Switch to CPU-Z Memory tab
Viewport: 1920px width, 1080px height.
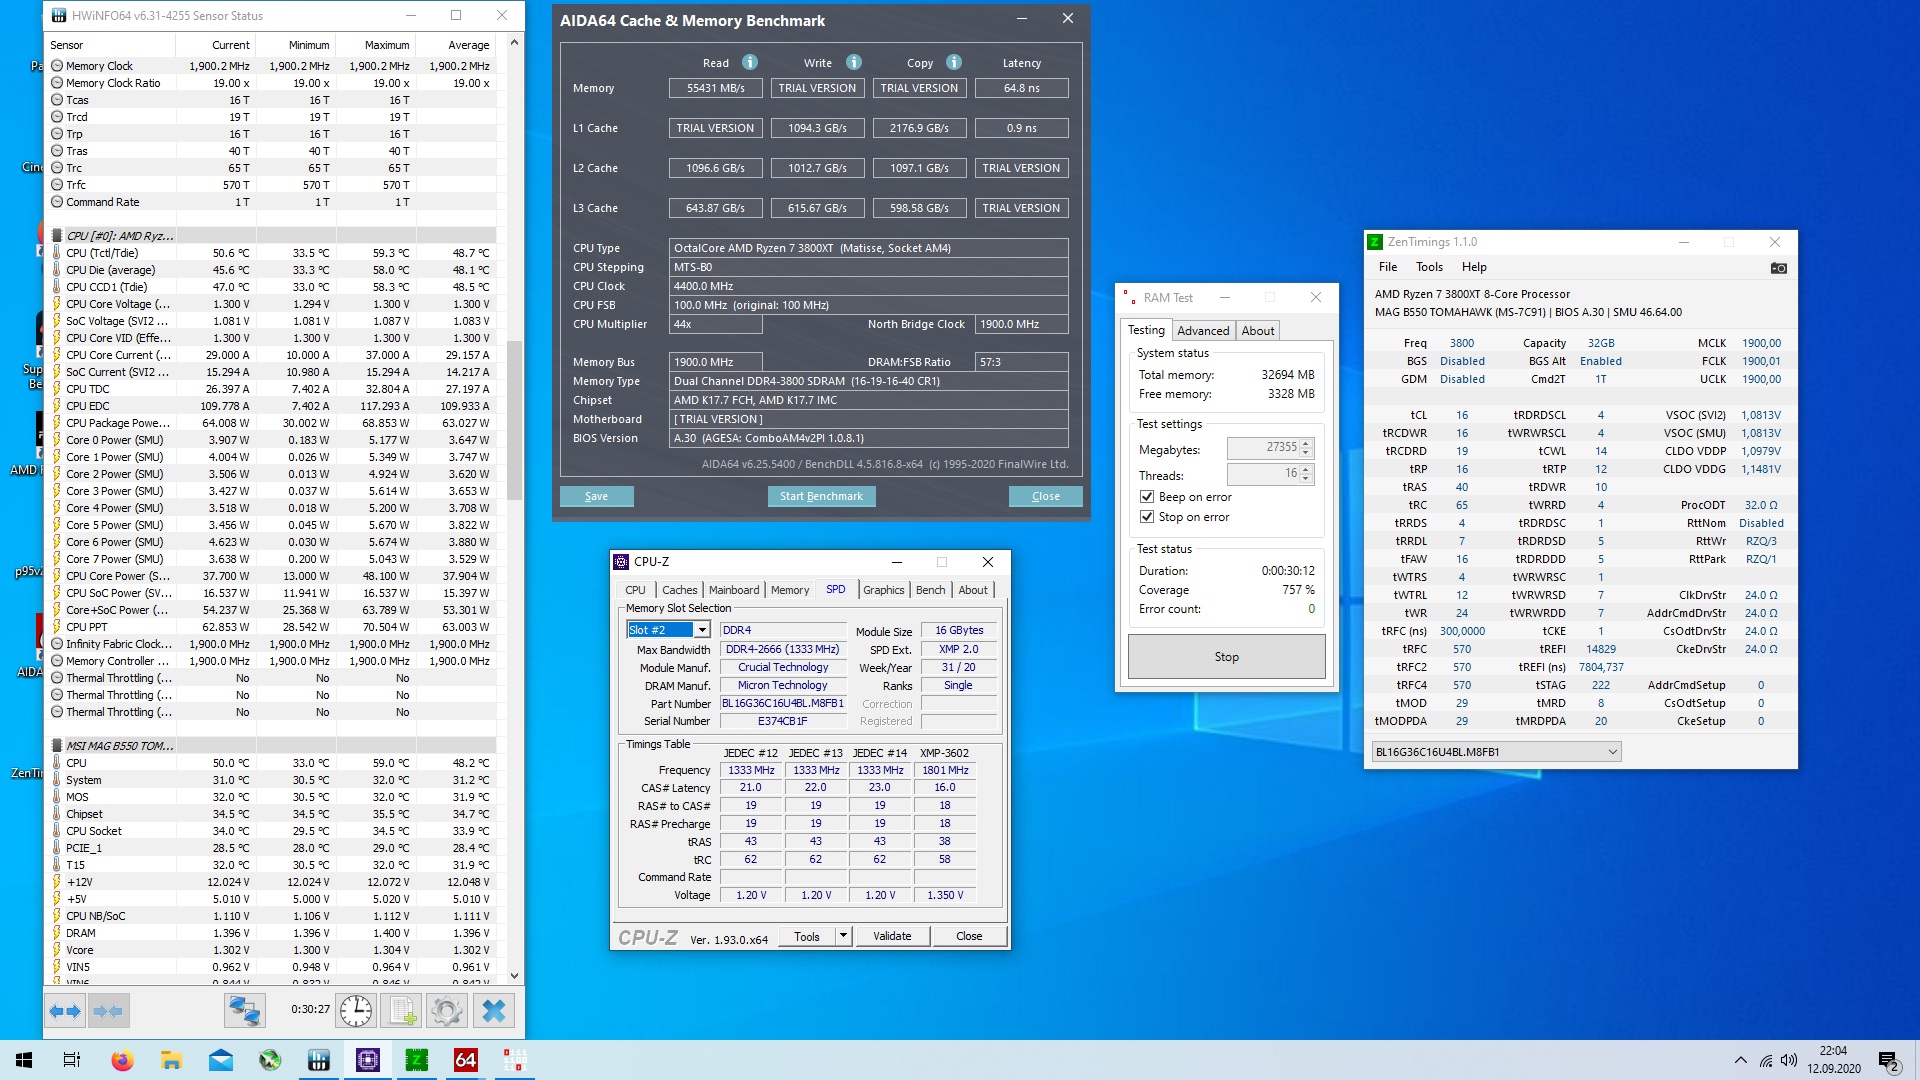tap(789, 590)
